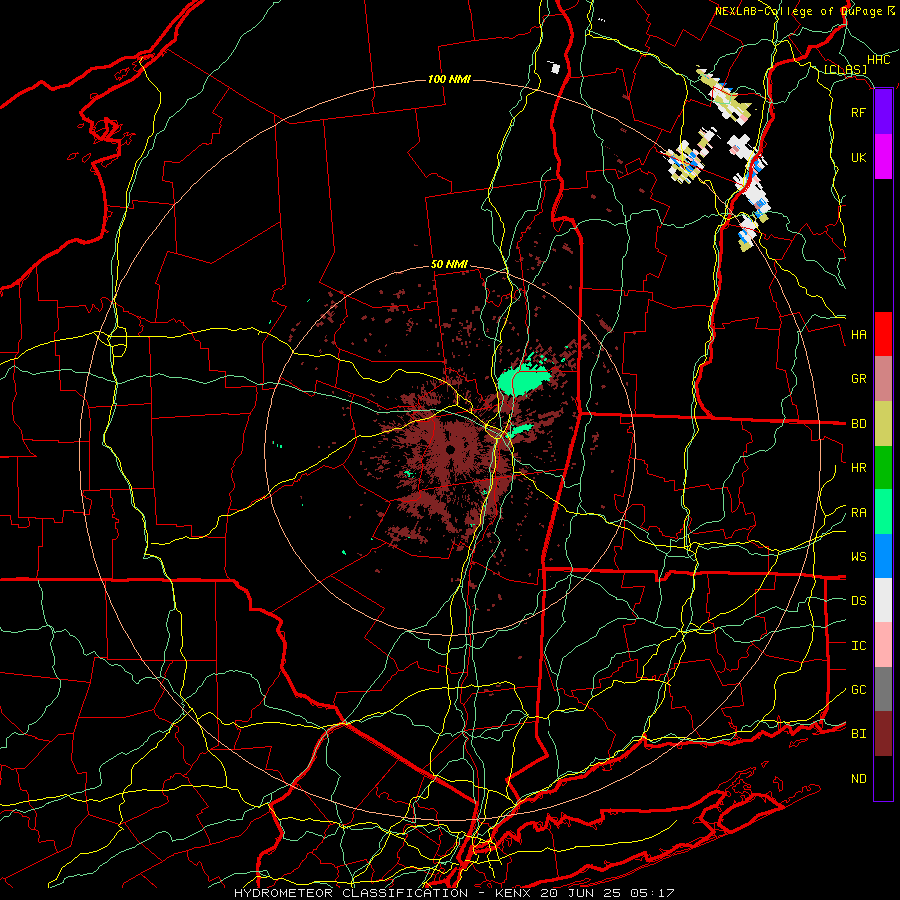The image size is (900, 900).
Task: Click the RF purple legend swatch
Action: [883, 112]
